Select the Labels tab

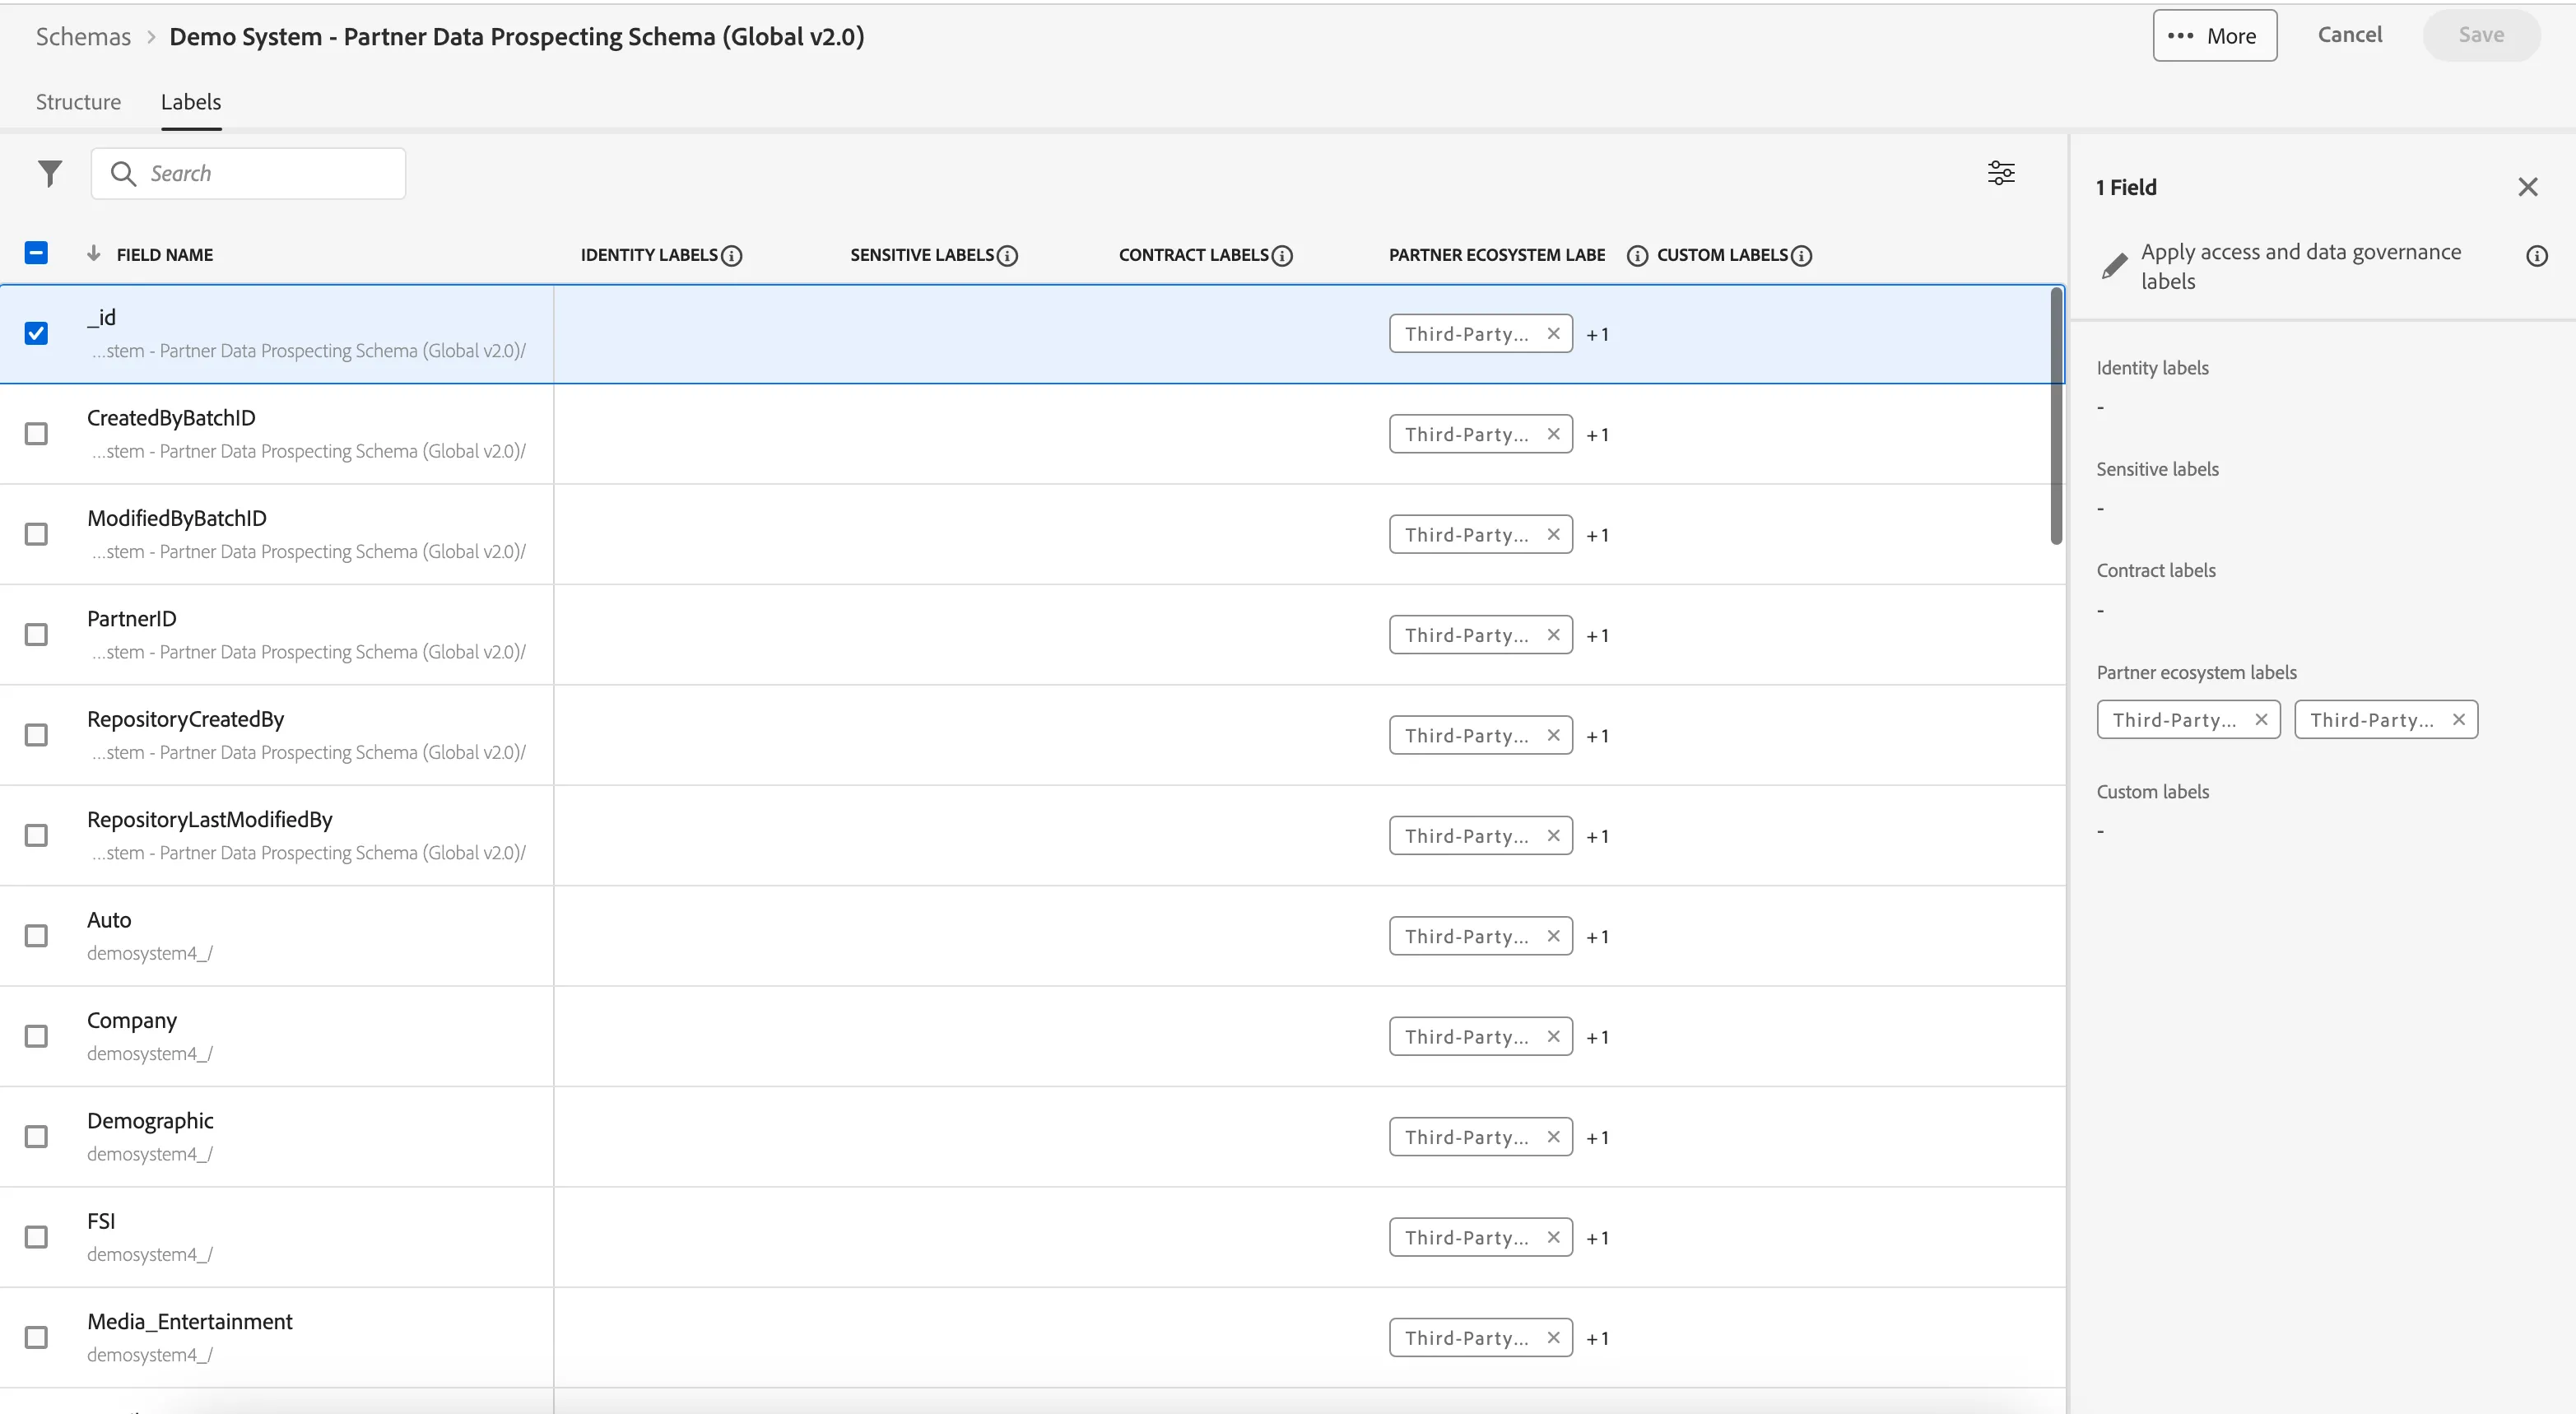[x=191, y=102]
